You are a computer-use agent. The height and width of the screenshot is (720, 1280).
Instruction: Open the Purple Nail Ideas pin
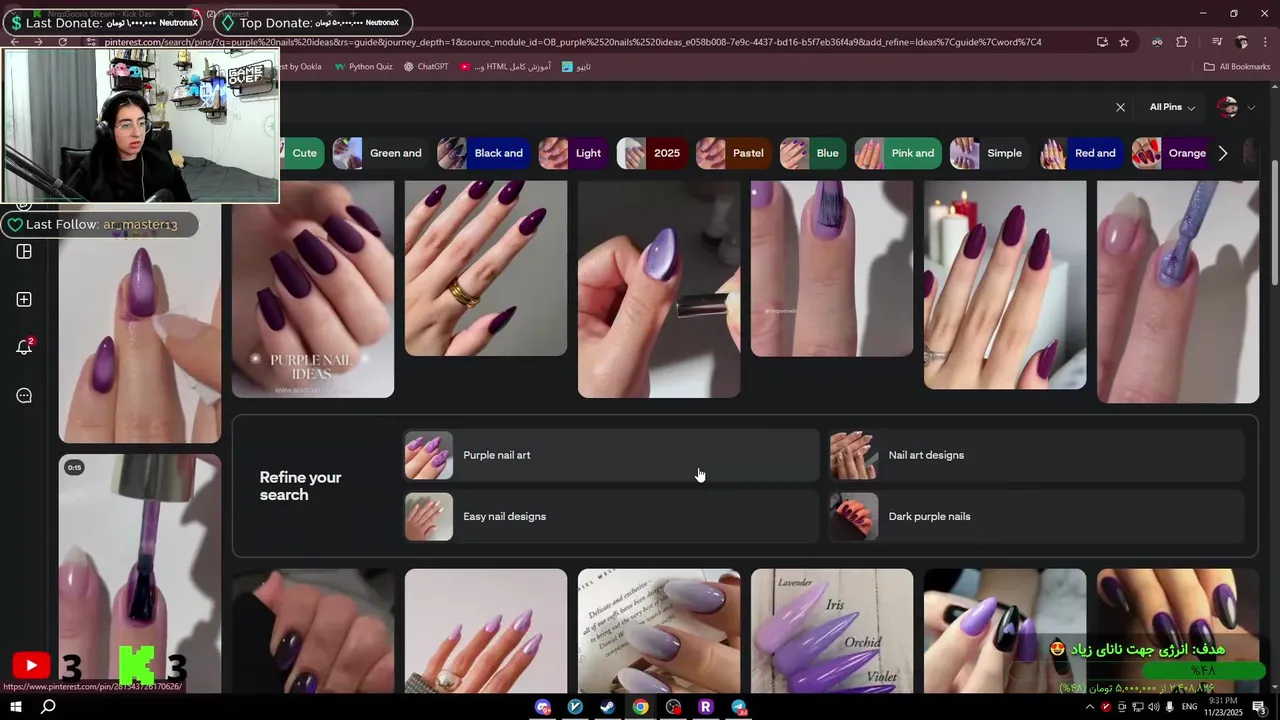(x=313, y=289)
